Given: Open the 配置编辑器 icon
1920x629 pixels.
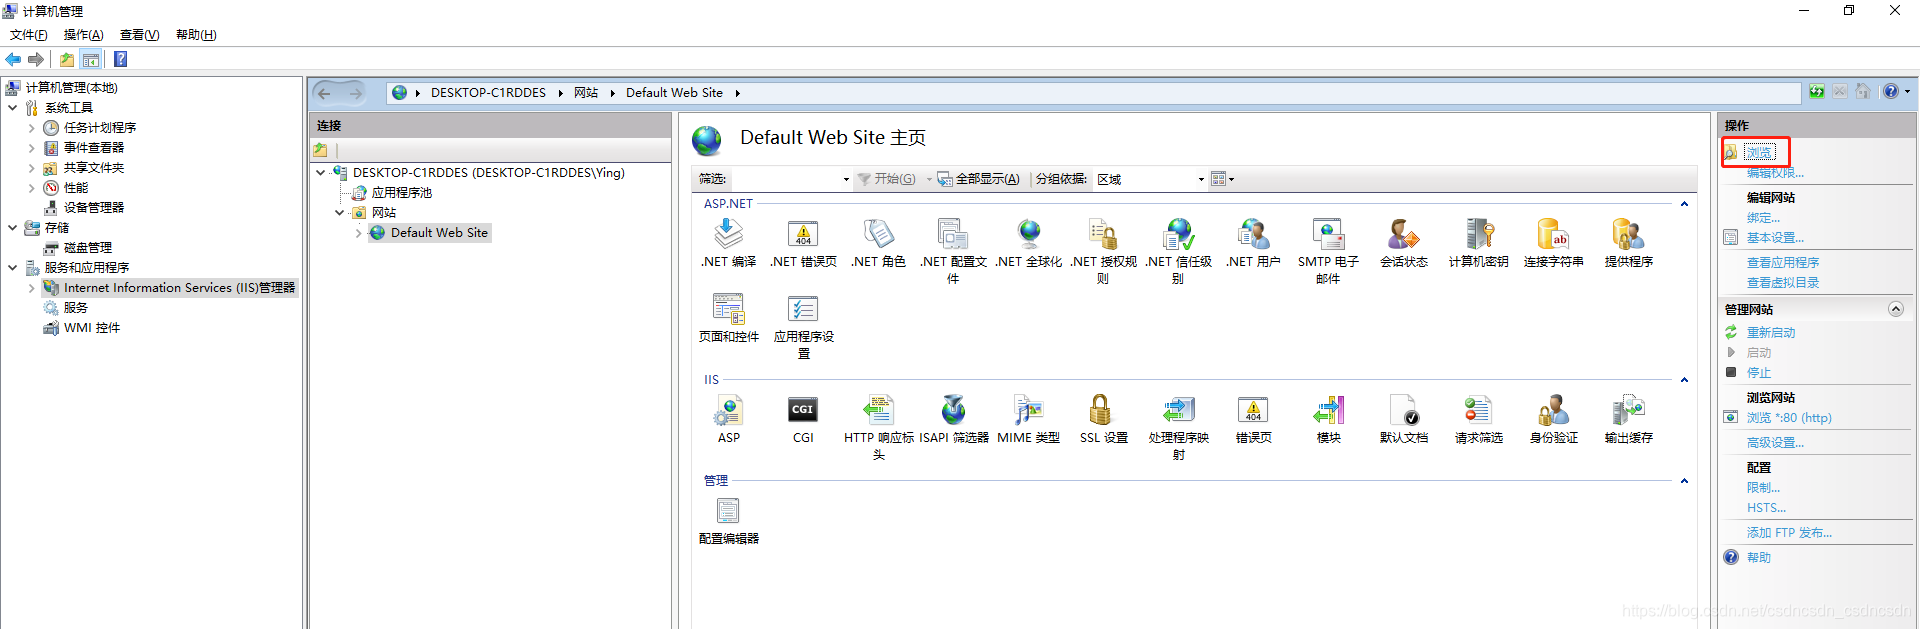Looking at the screenshot, I should click(728, 511).
